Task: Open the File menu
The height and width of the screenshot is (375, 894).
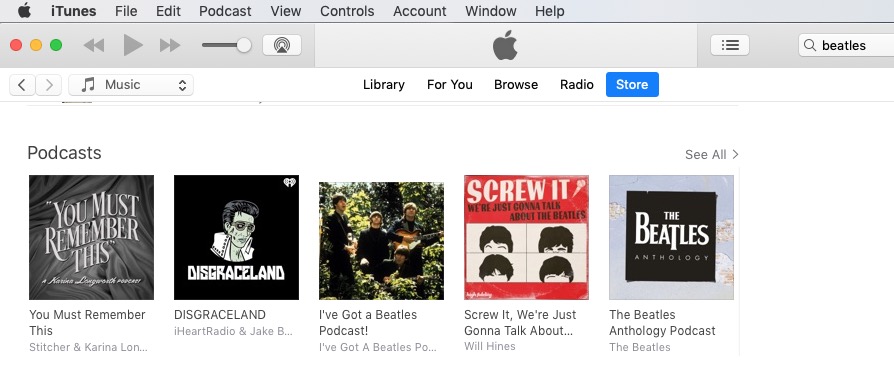Action: click(x=126, y=11)
